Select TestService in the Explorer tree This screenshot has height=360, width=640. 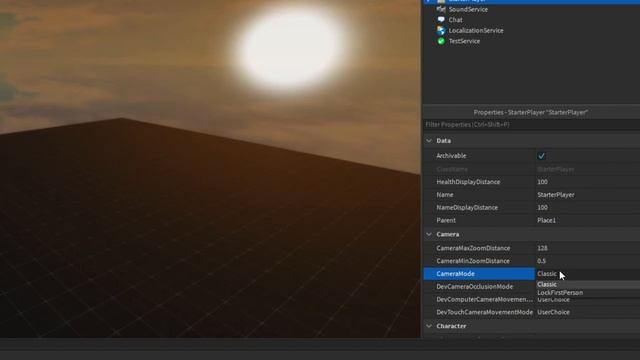[x=464, y=41]
